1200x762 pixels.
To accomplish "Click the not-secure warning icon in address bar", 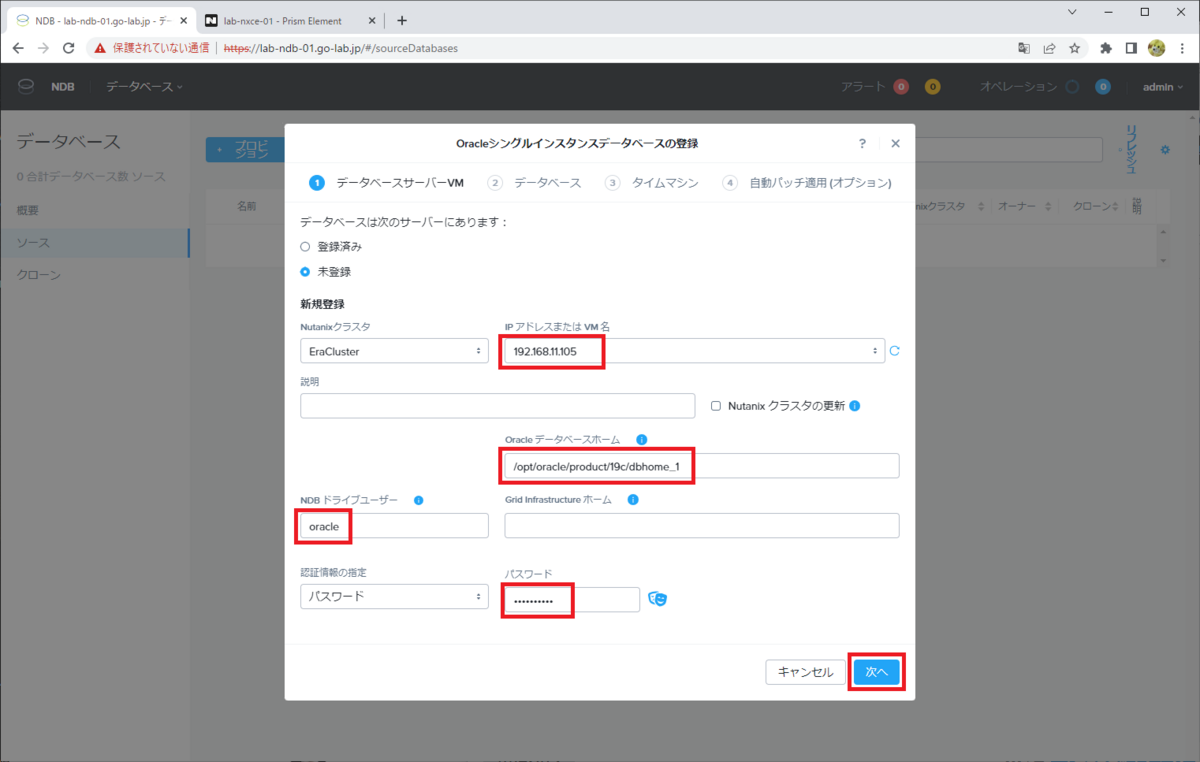I will point(100,47).
